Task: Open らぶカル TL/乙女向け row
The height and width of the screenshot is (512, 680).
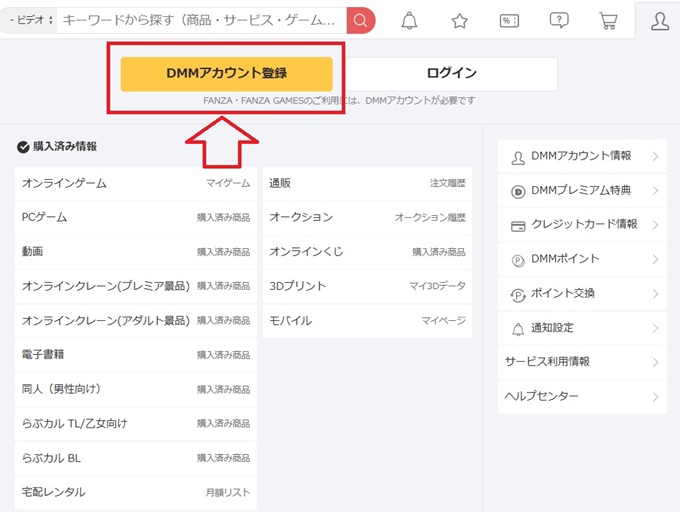Action: tap(136, 424)
